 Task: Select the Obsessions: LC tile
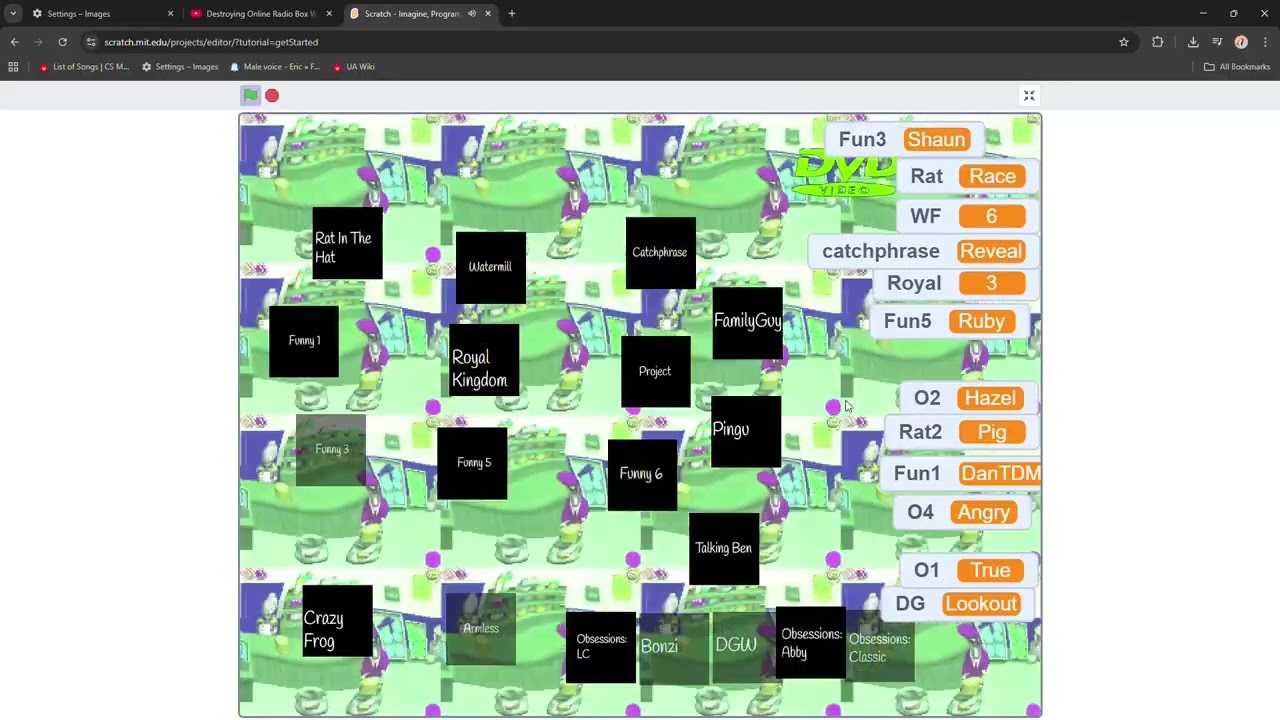(x=600, y=648)
